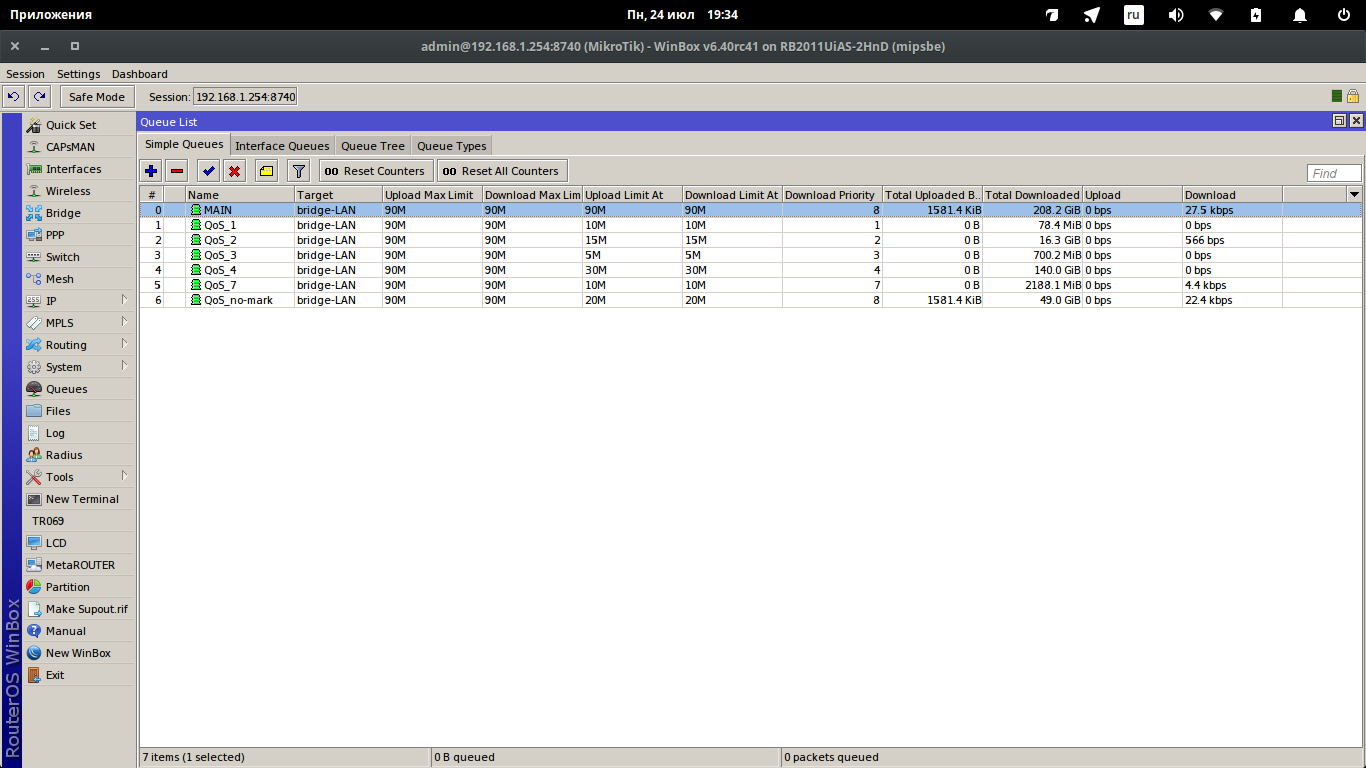
Task: Expand the MPLS submenu
Action: tap(79, 323)
